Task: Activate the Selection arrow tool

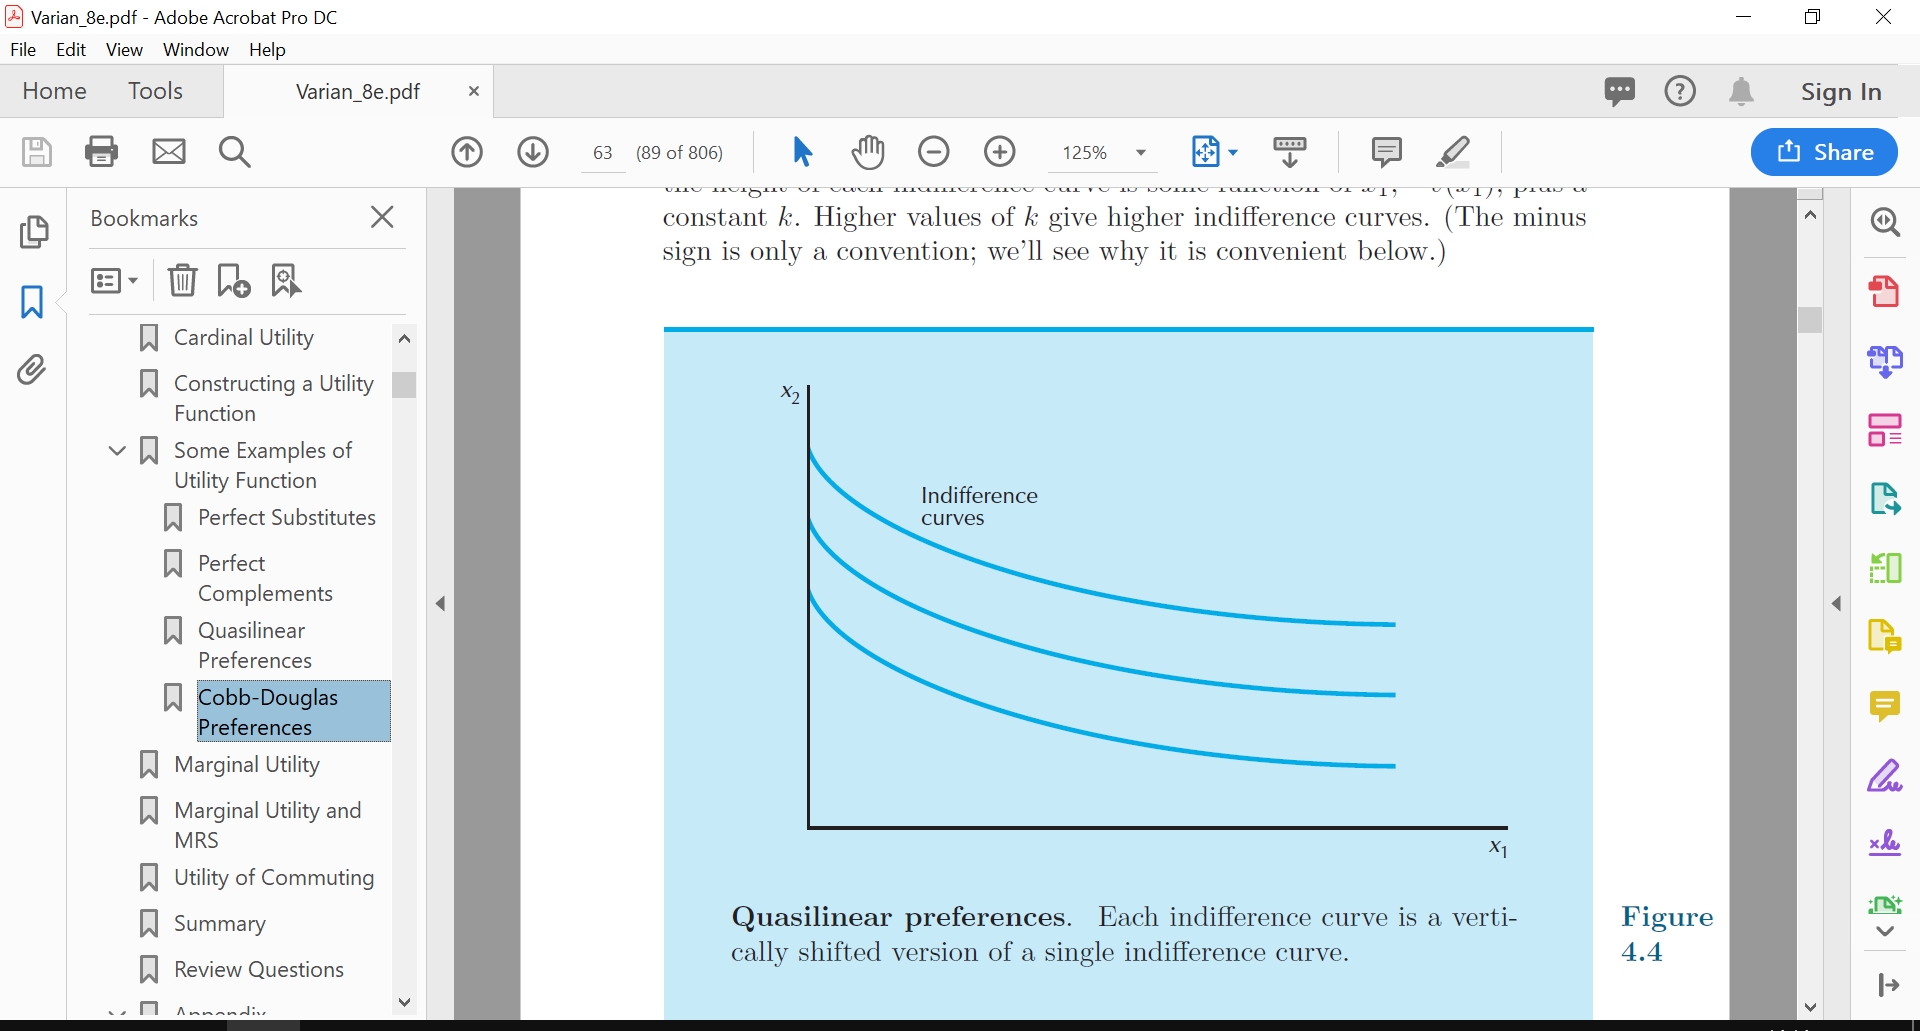Action: pos(802,152)
